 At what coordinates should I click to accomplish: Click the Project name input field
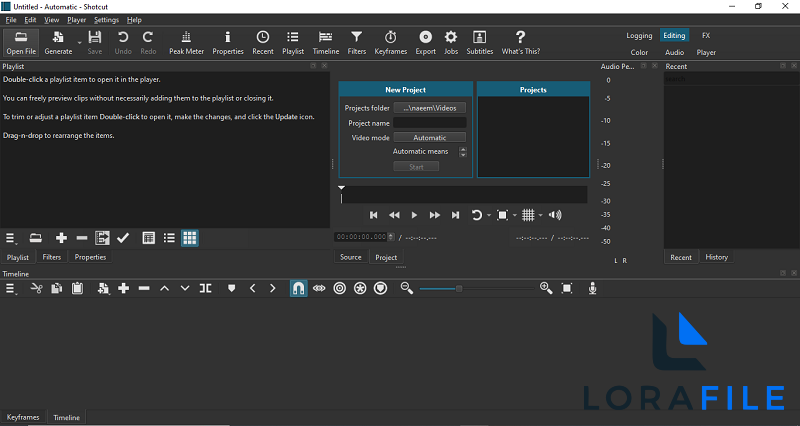(430, 123)
